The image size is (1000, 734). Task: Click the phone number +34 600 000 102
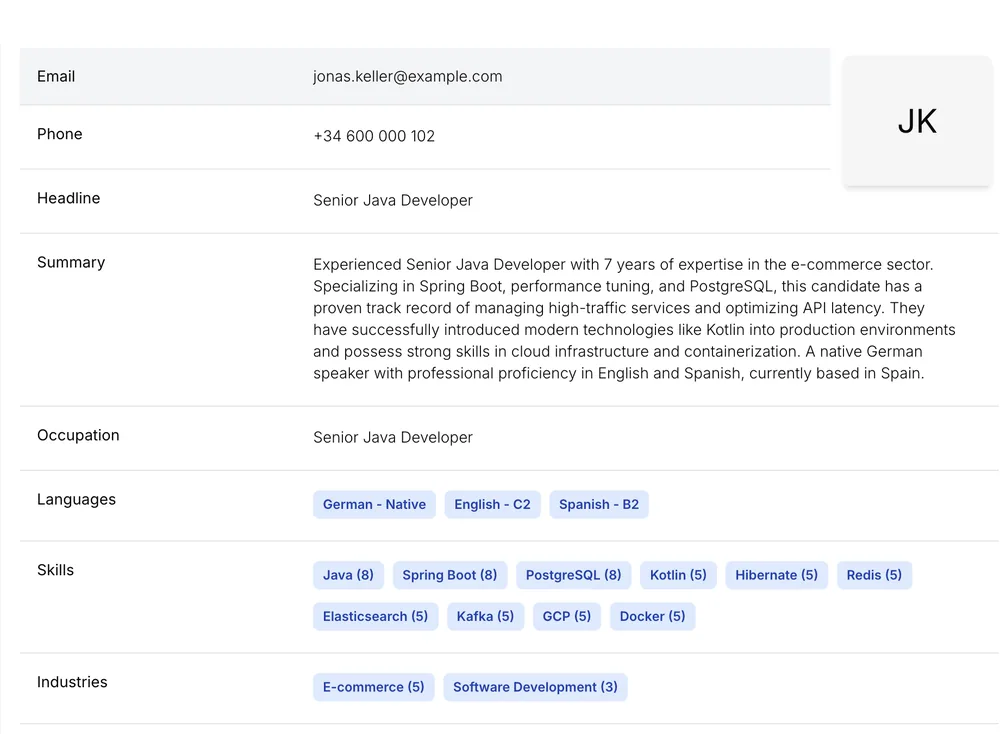(374, 136)
